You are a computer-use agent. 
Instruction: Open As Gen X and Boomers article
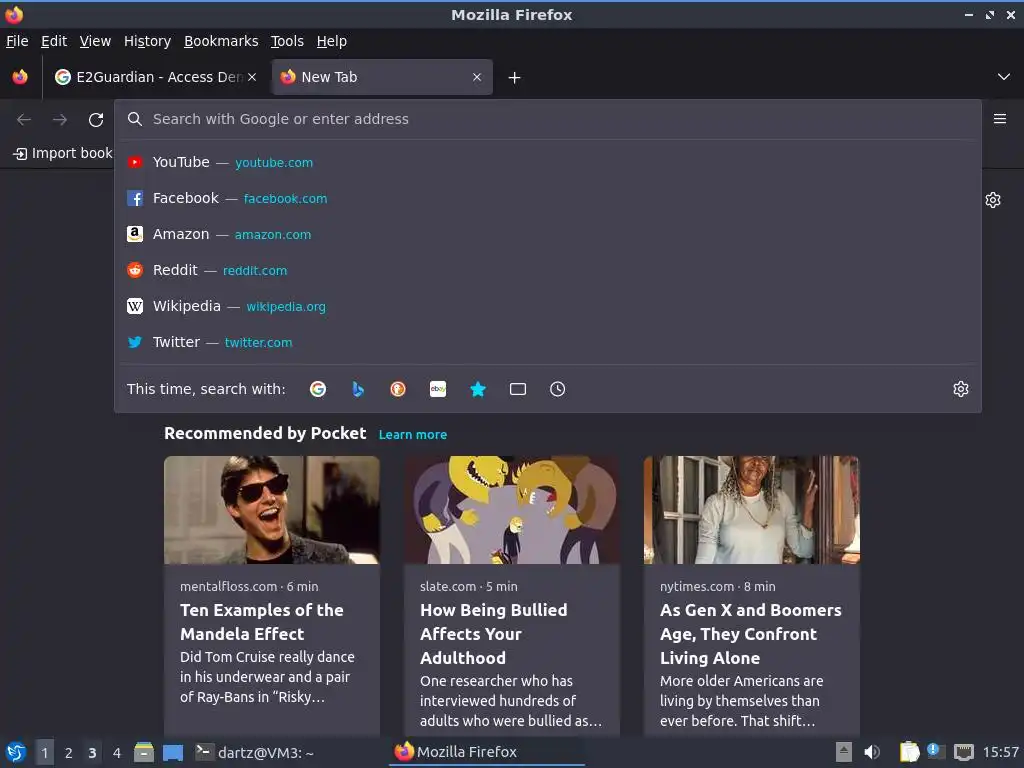pyautogui.click(x=750, y=633)
